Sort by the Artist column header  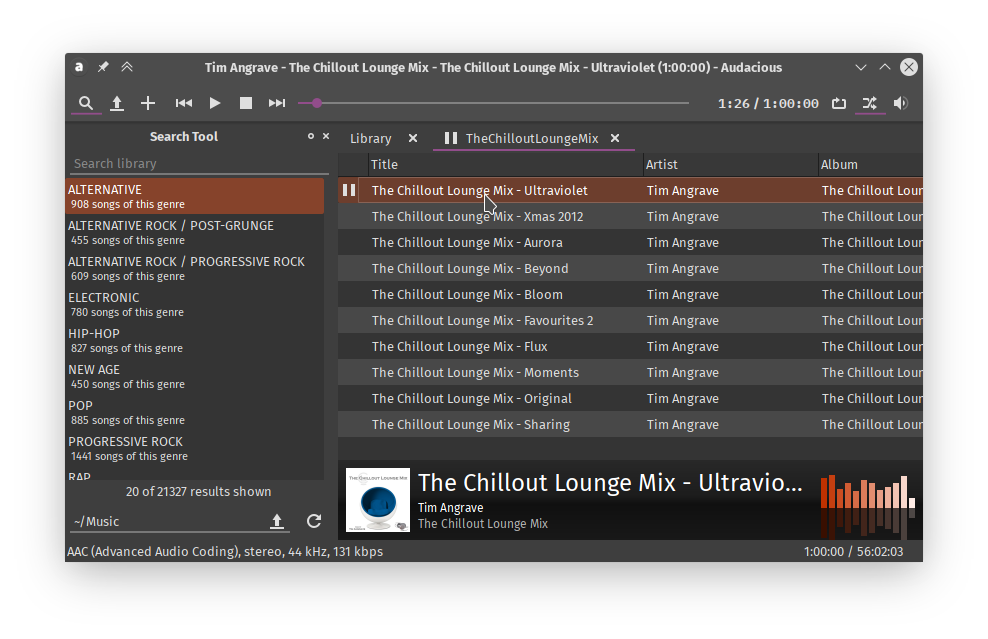click(730, 164)
